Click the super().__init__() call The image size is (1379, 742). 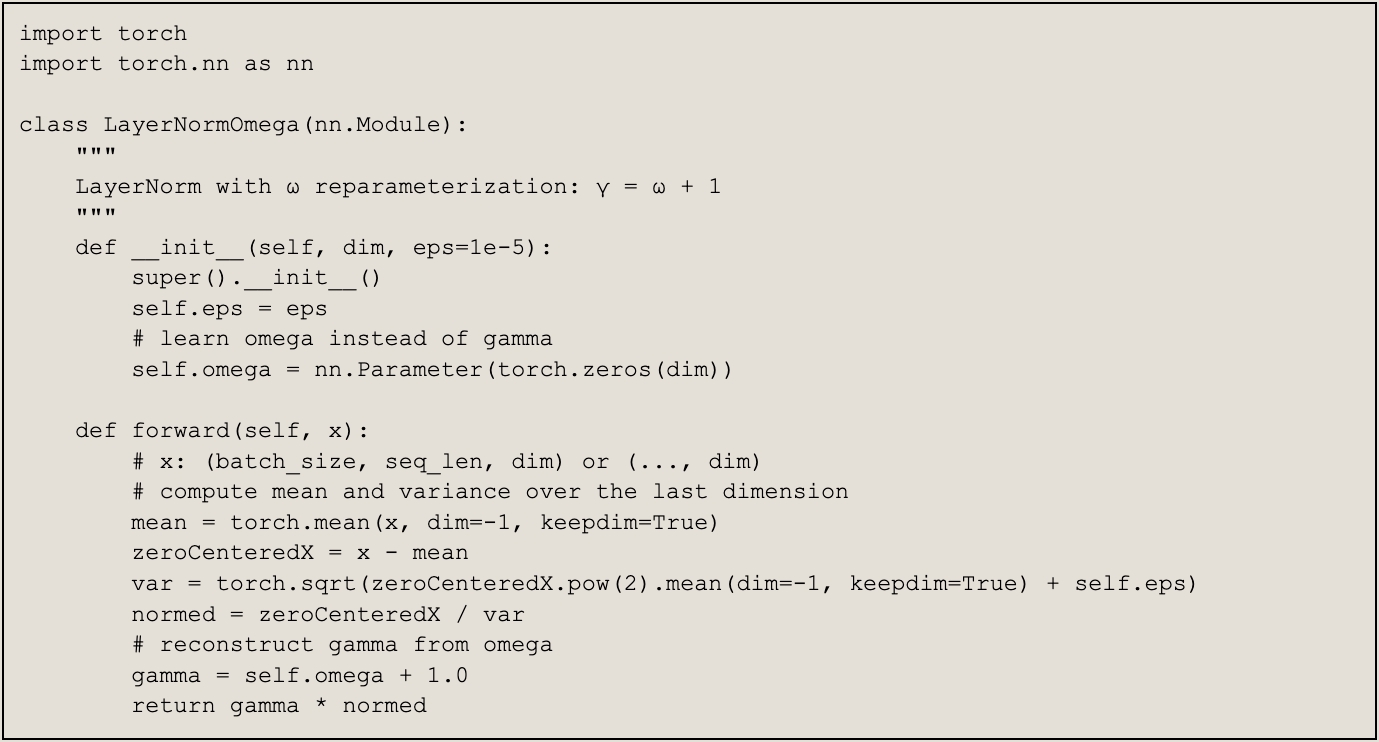click(256, 278)
